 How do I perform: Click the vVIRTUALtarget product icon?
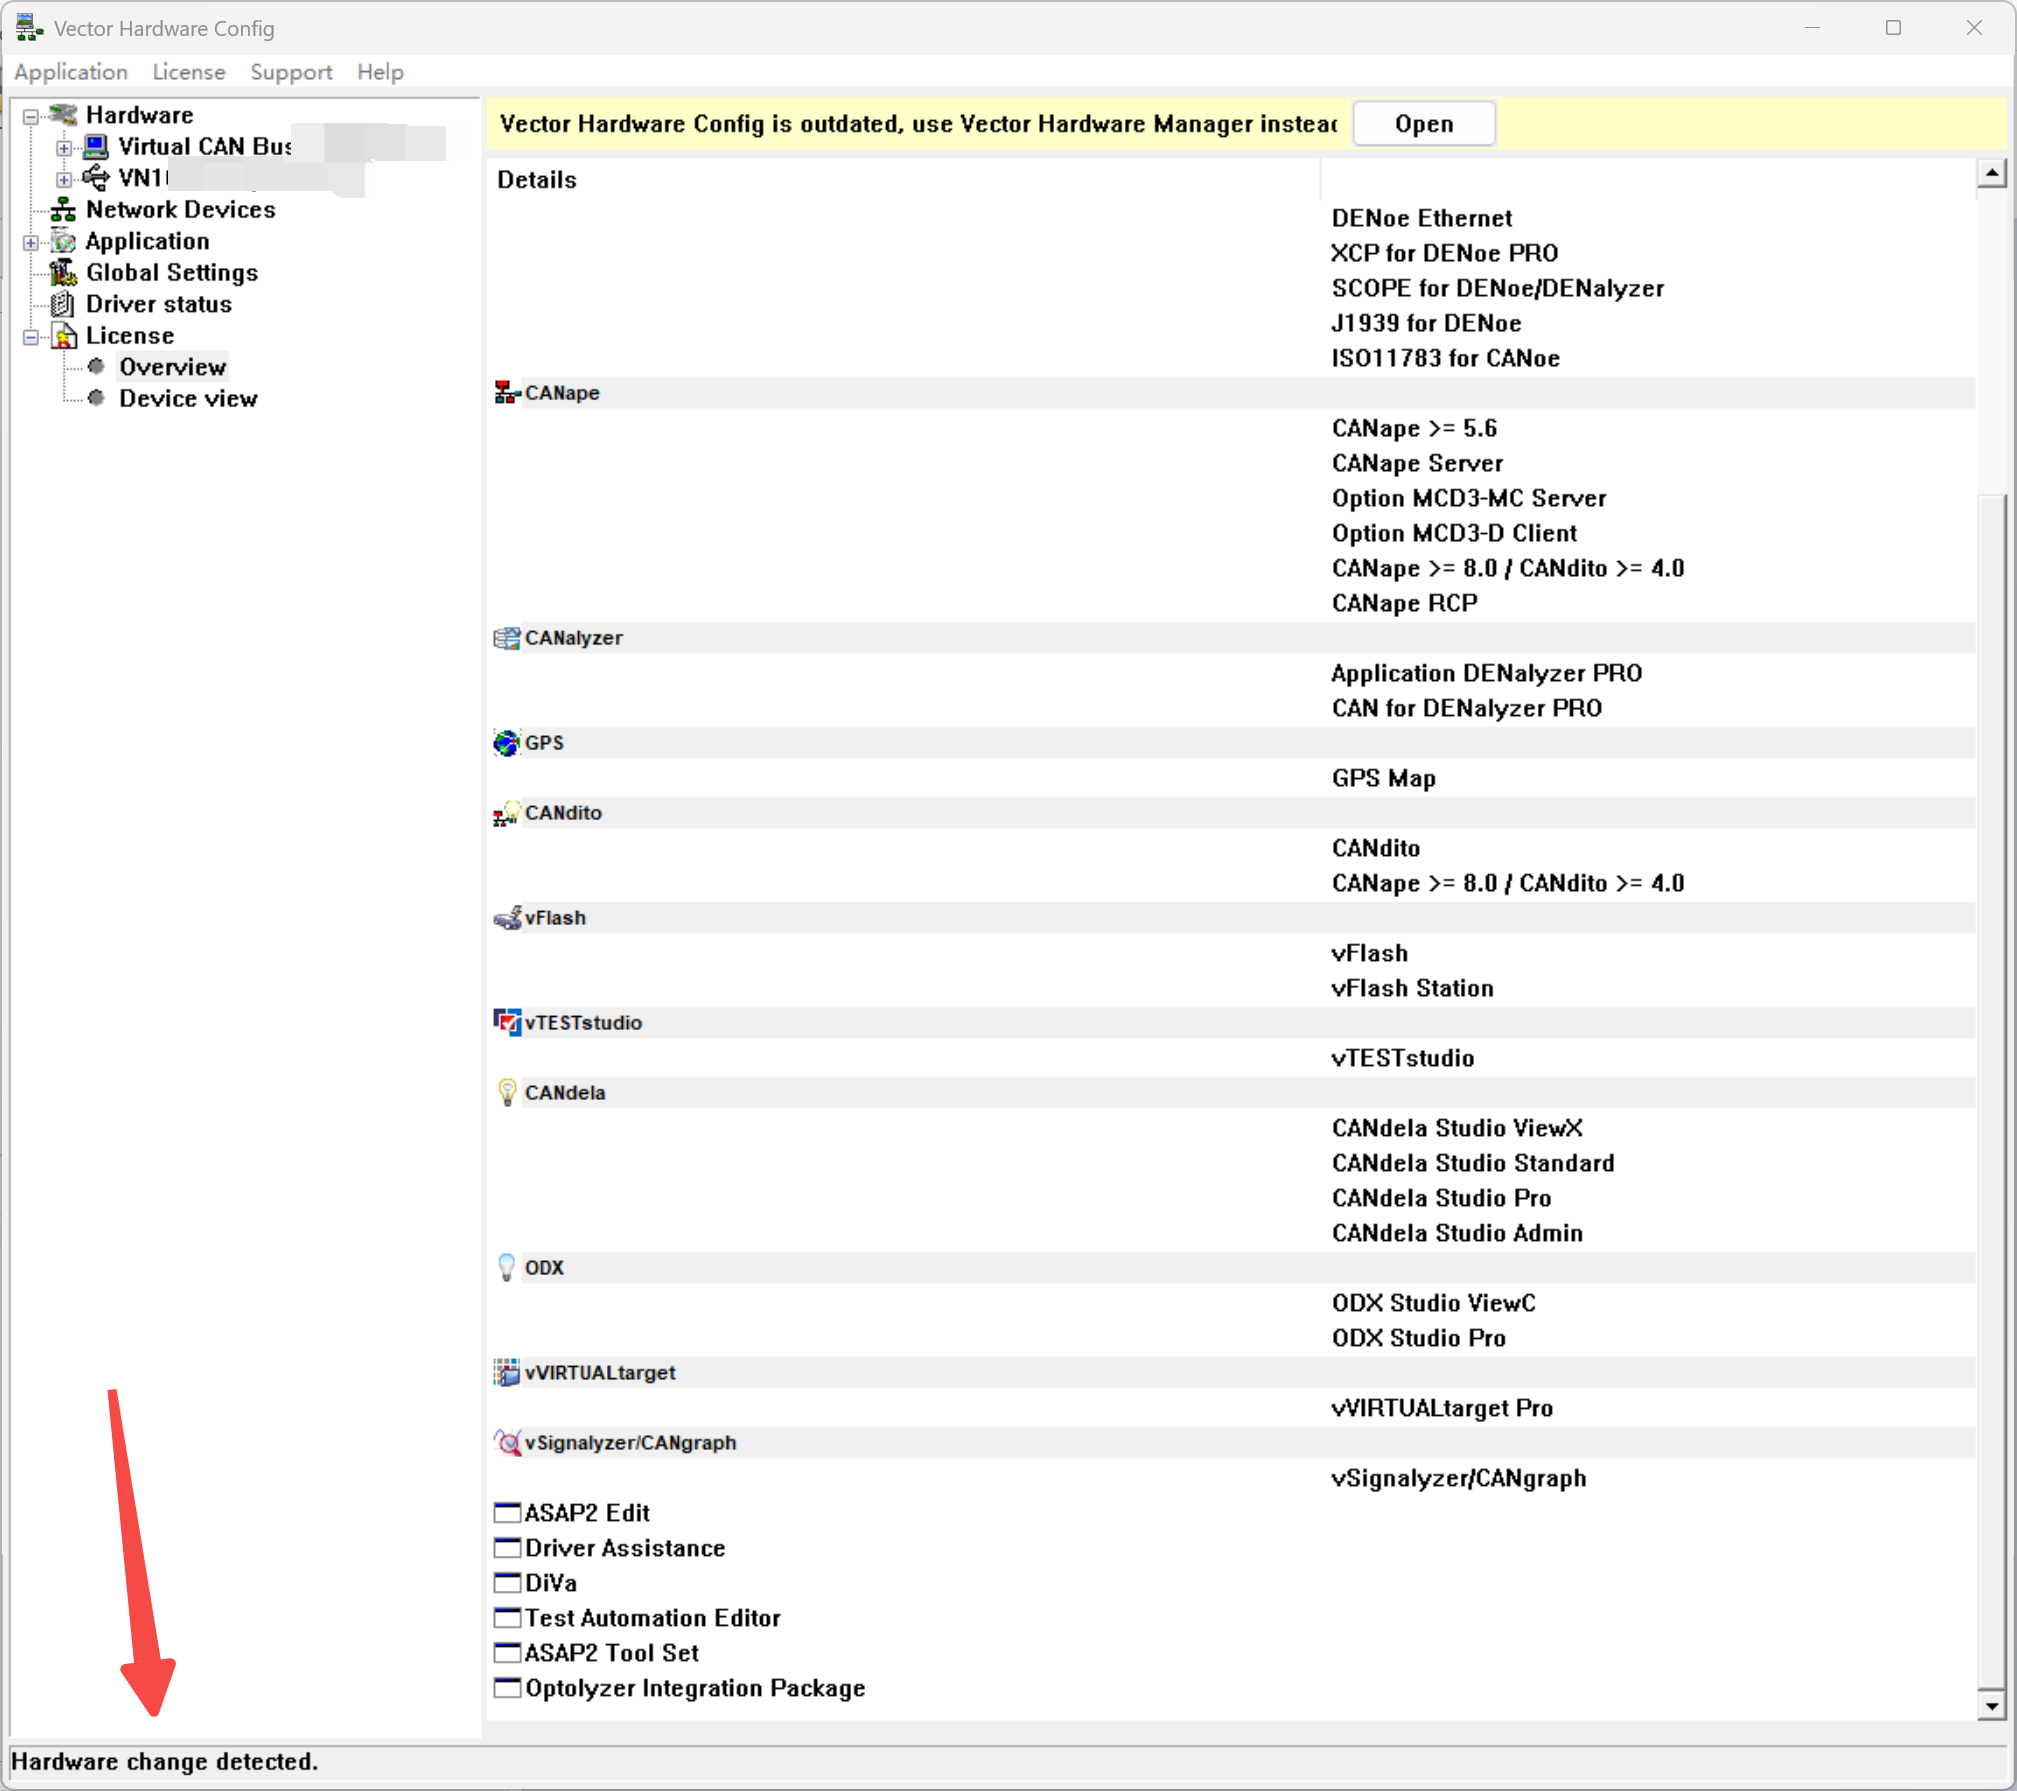507,1373
